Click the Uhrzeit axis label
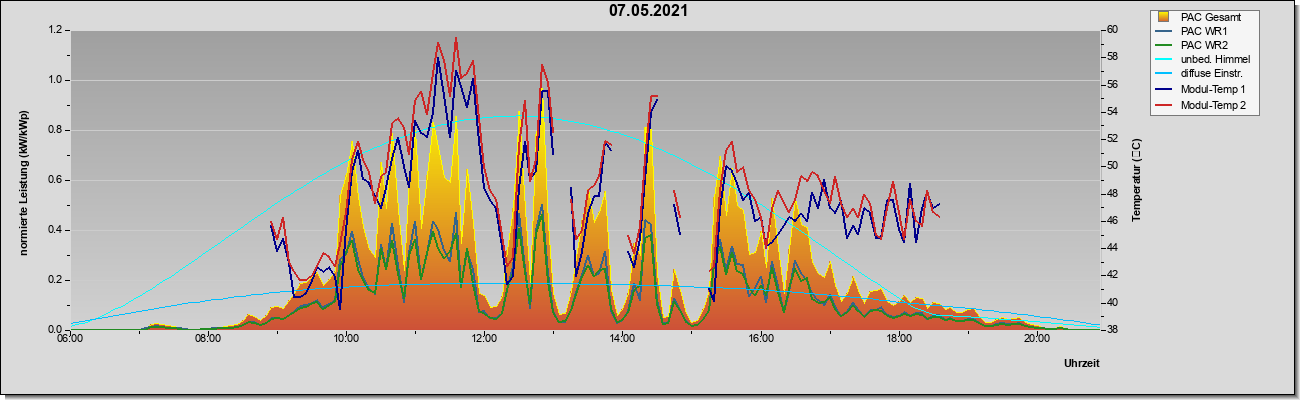The height and width of the screenshot is (400, 1300). click(1082, 363)
